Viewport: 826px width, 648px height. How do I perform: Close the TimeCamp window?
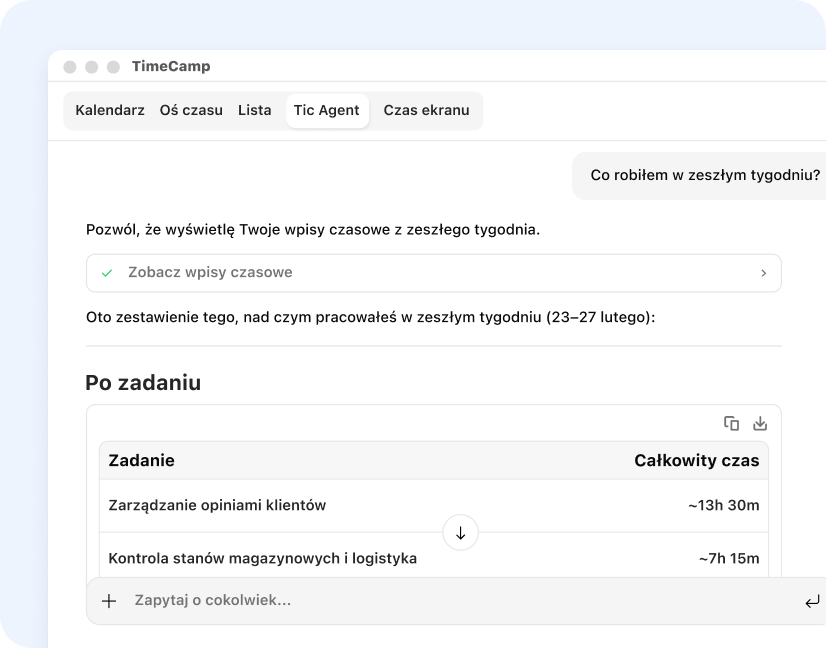(x=70, y=67)
